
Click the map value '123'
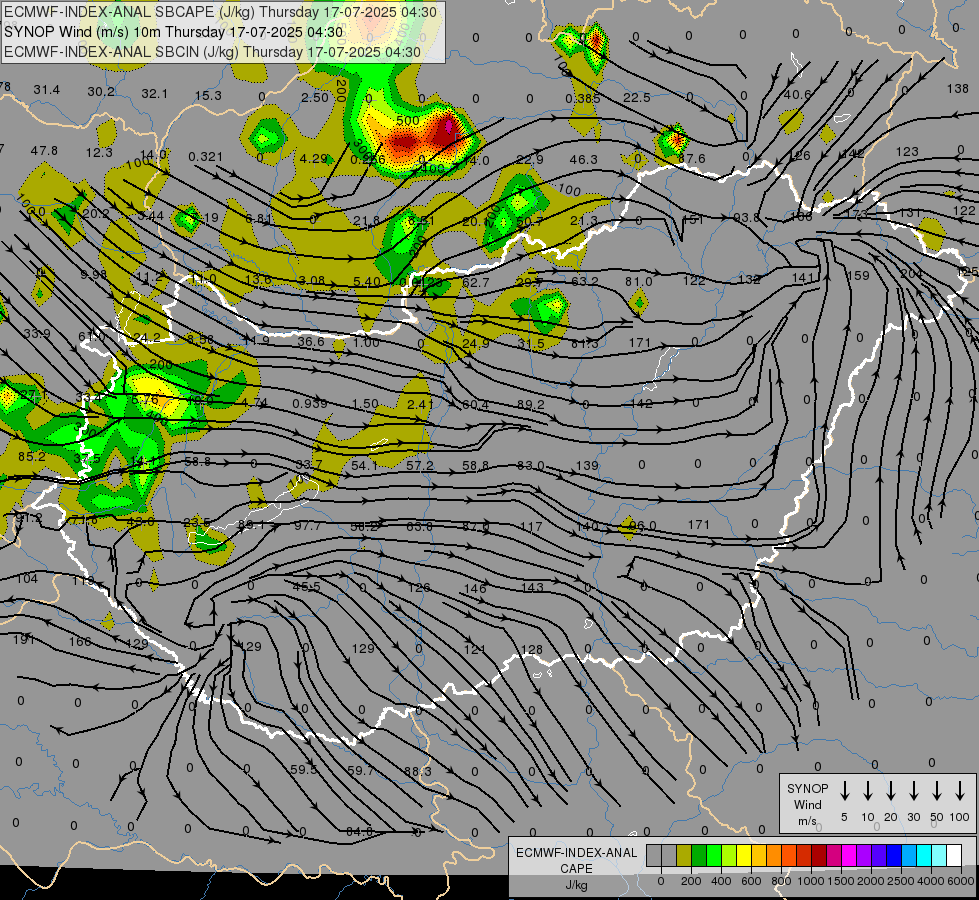[907, 151]
